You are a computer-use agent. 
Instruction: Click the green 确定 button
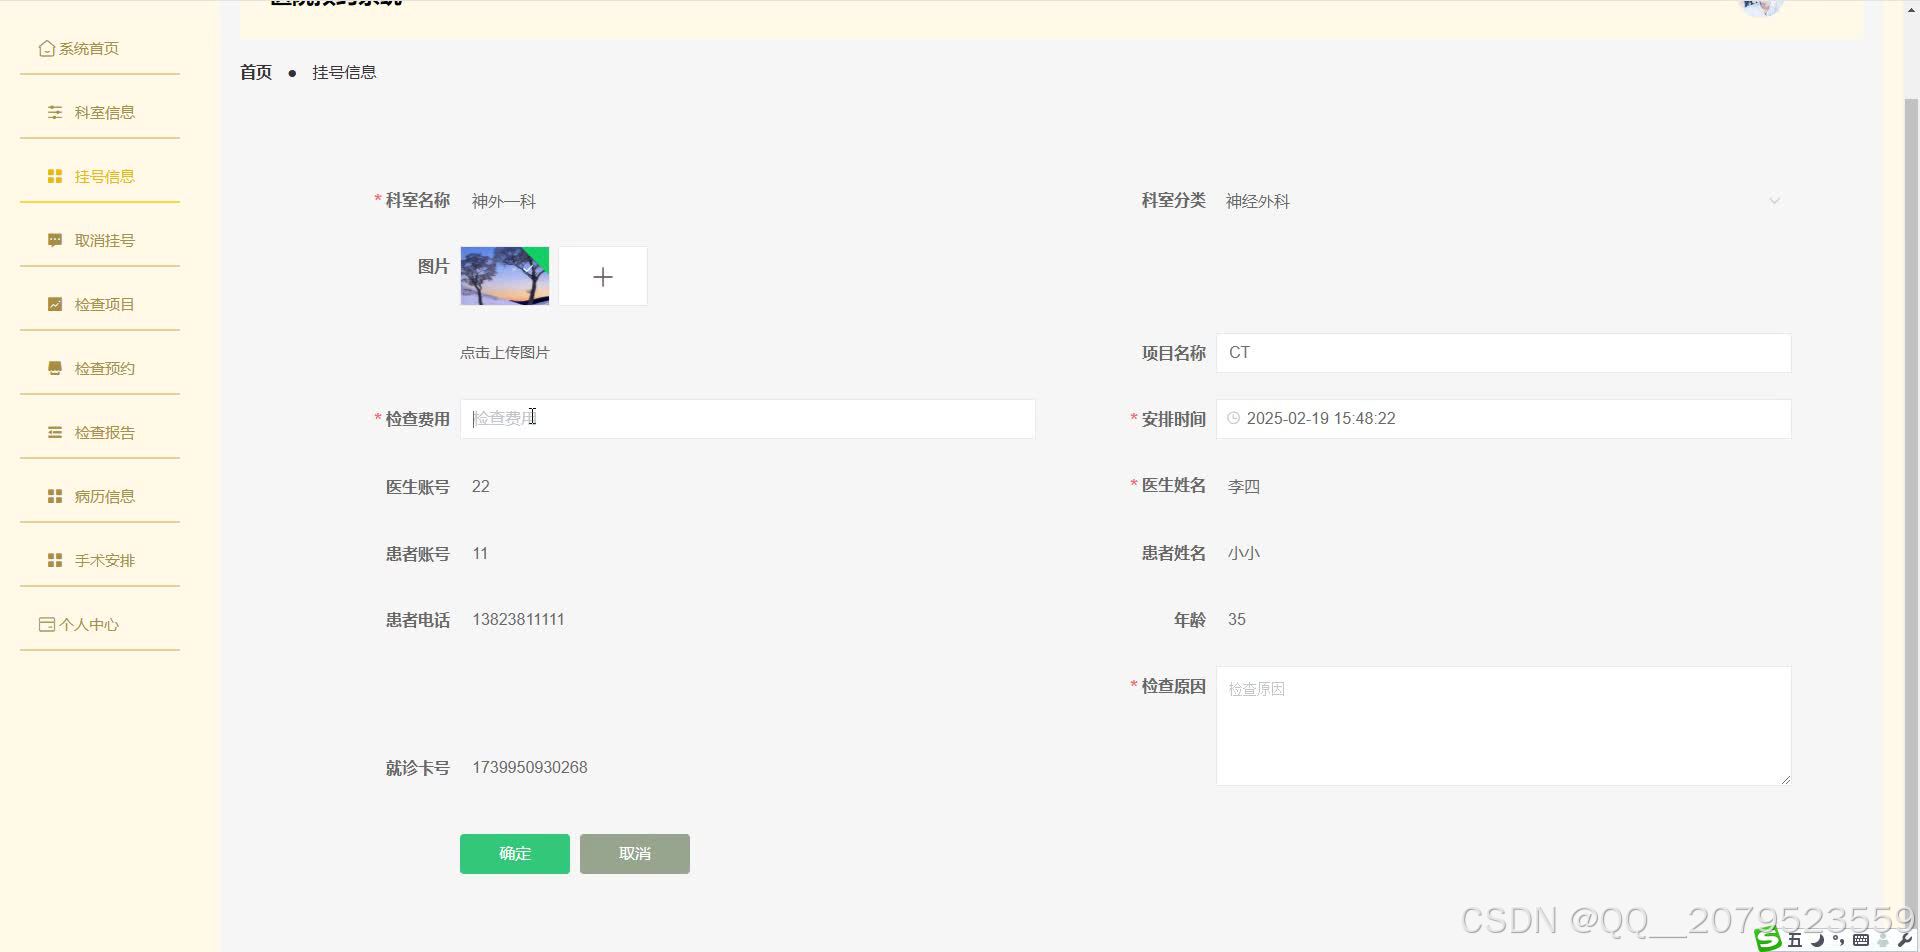coord(515,854)
